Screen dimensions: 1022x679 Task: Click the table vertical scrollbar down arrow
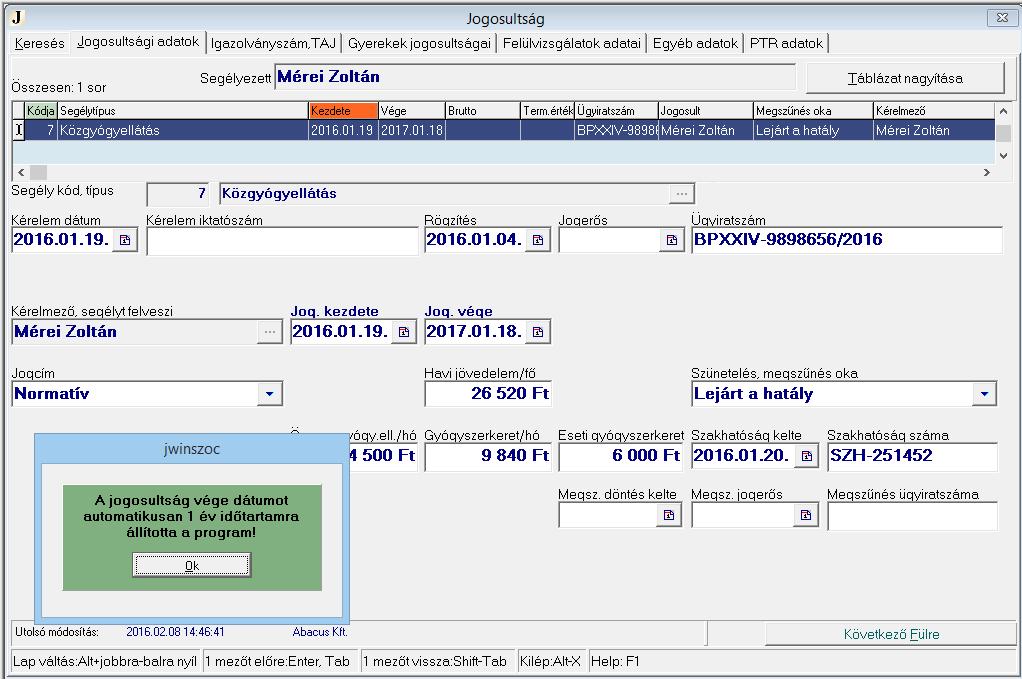point(1003,156)
